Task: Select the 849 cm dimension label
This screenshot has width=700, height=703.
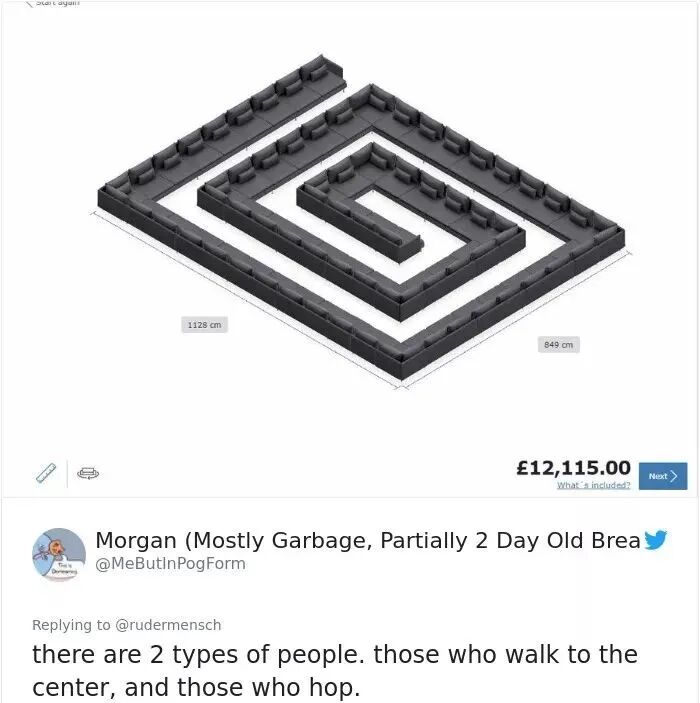Action: pos(558,344)
